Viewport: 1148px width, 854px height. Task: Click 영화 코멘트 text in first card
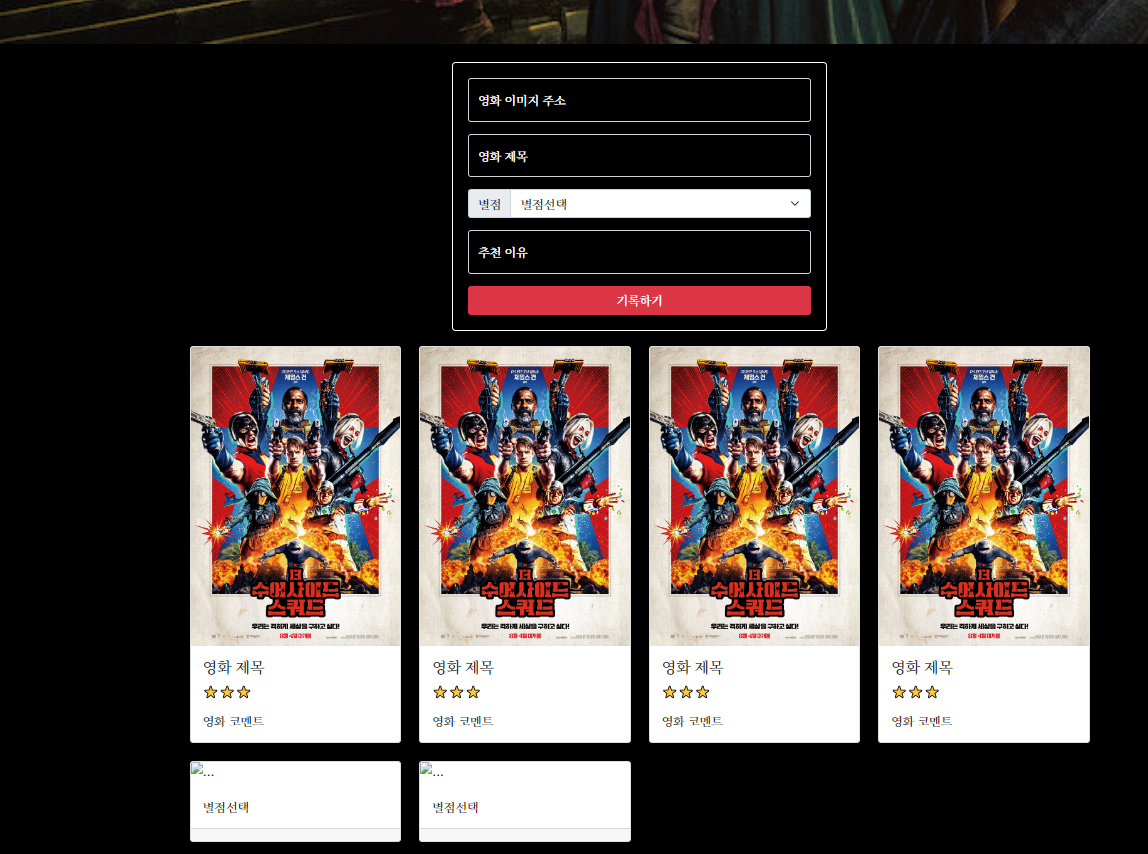point(234,721)
